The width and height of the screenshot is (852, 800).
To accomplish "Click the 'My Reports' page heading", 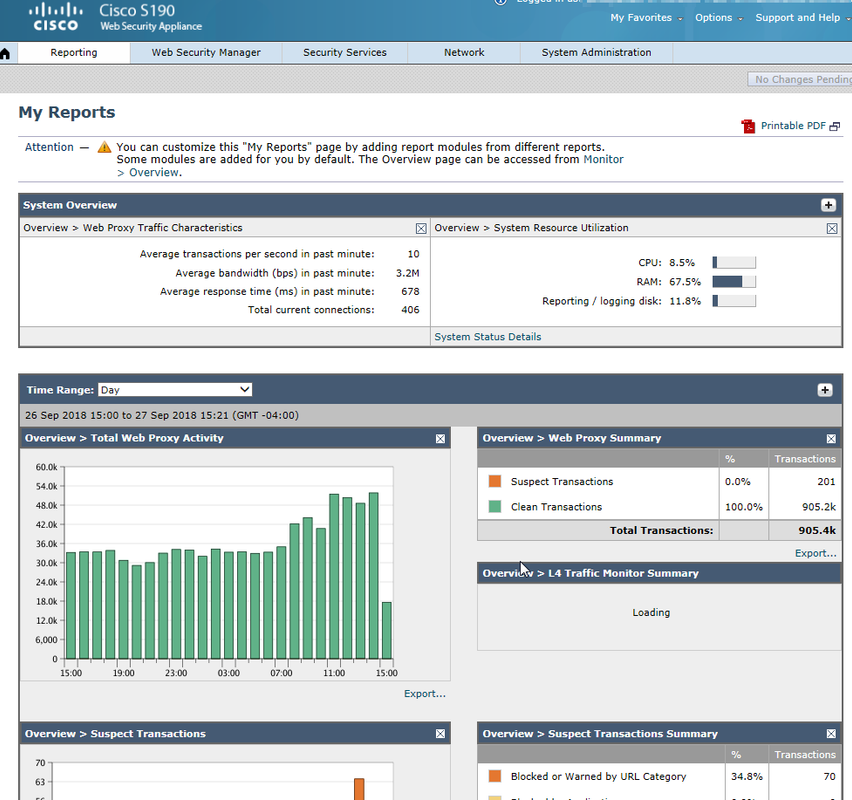I will tap(67, 112).
